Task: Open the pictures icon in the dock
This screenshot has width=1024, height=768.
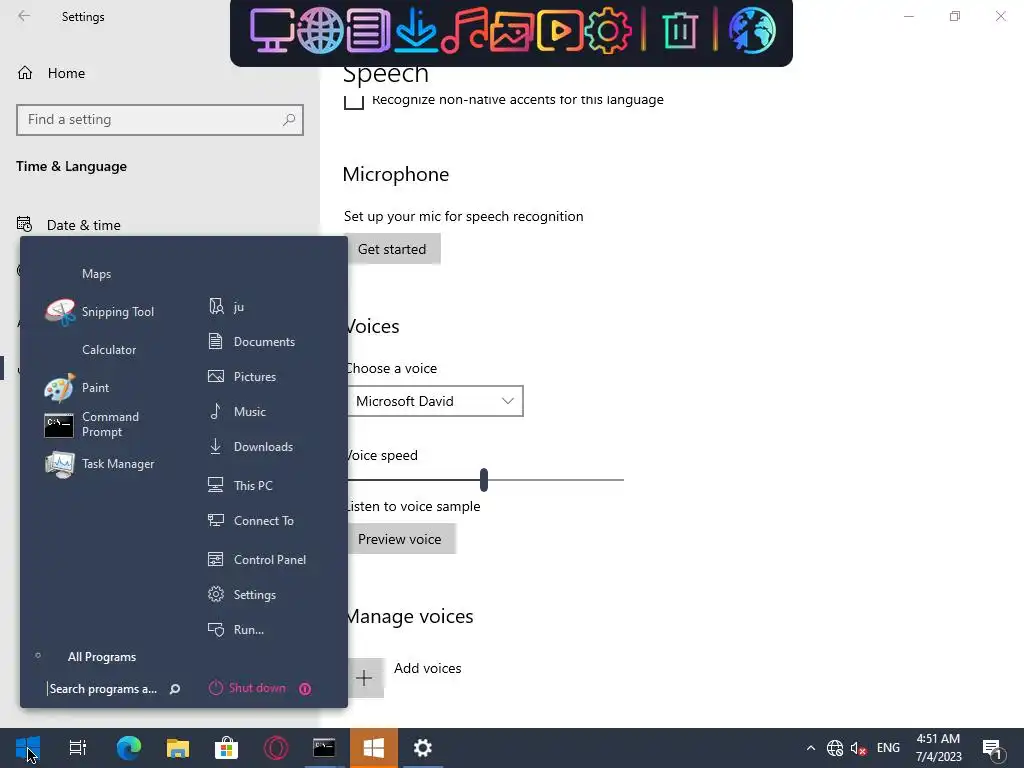Action: coord(512,30)
